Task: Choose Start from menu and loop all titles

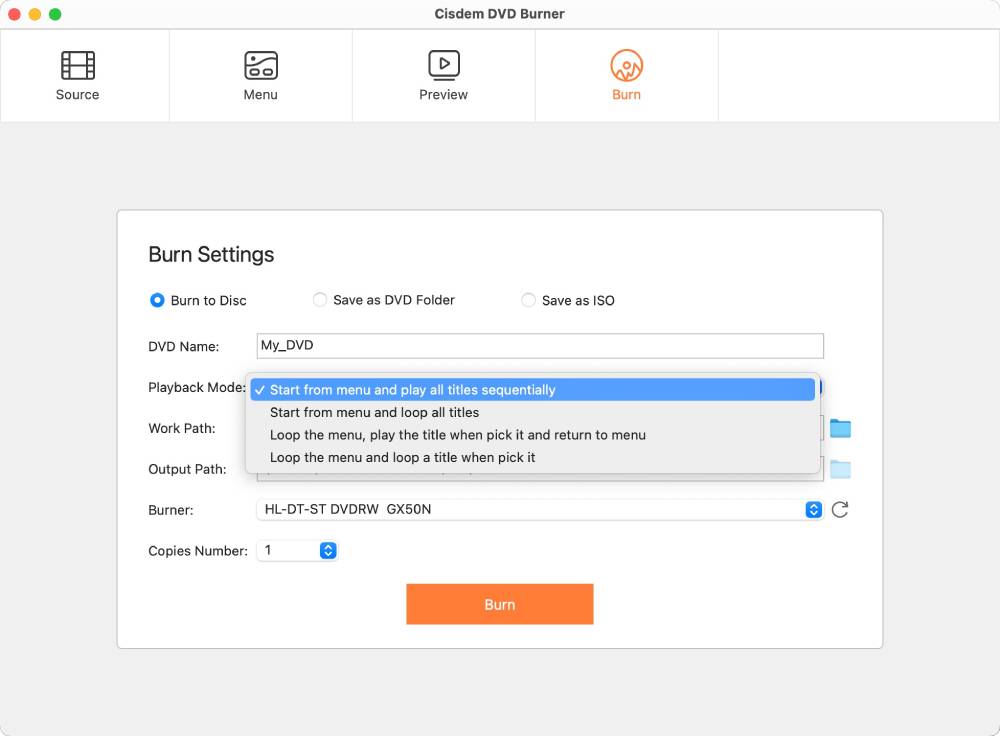Action: click(533, 413)
